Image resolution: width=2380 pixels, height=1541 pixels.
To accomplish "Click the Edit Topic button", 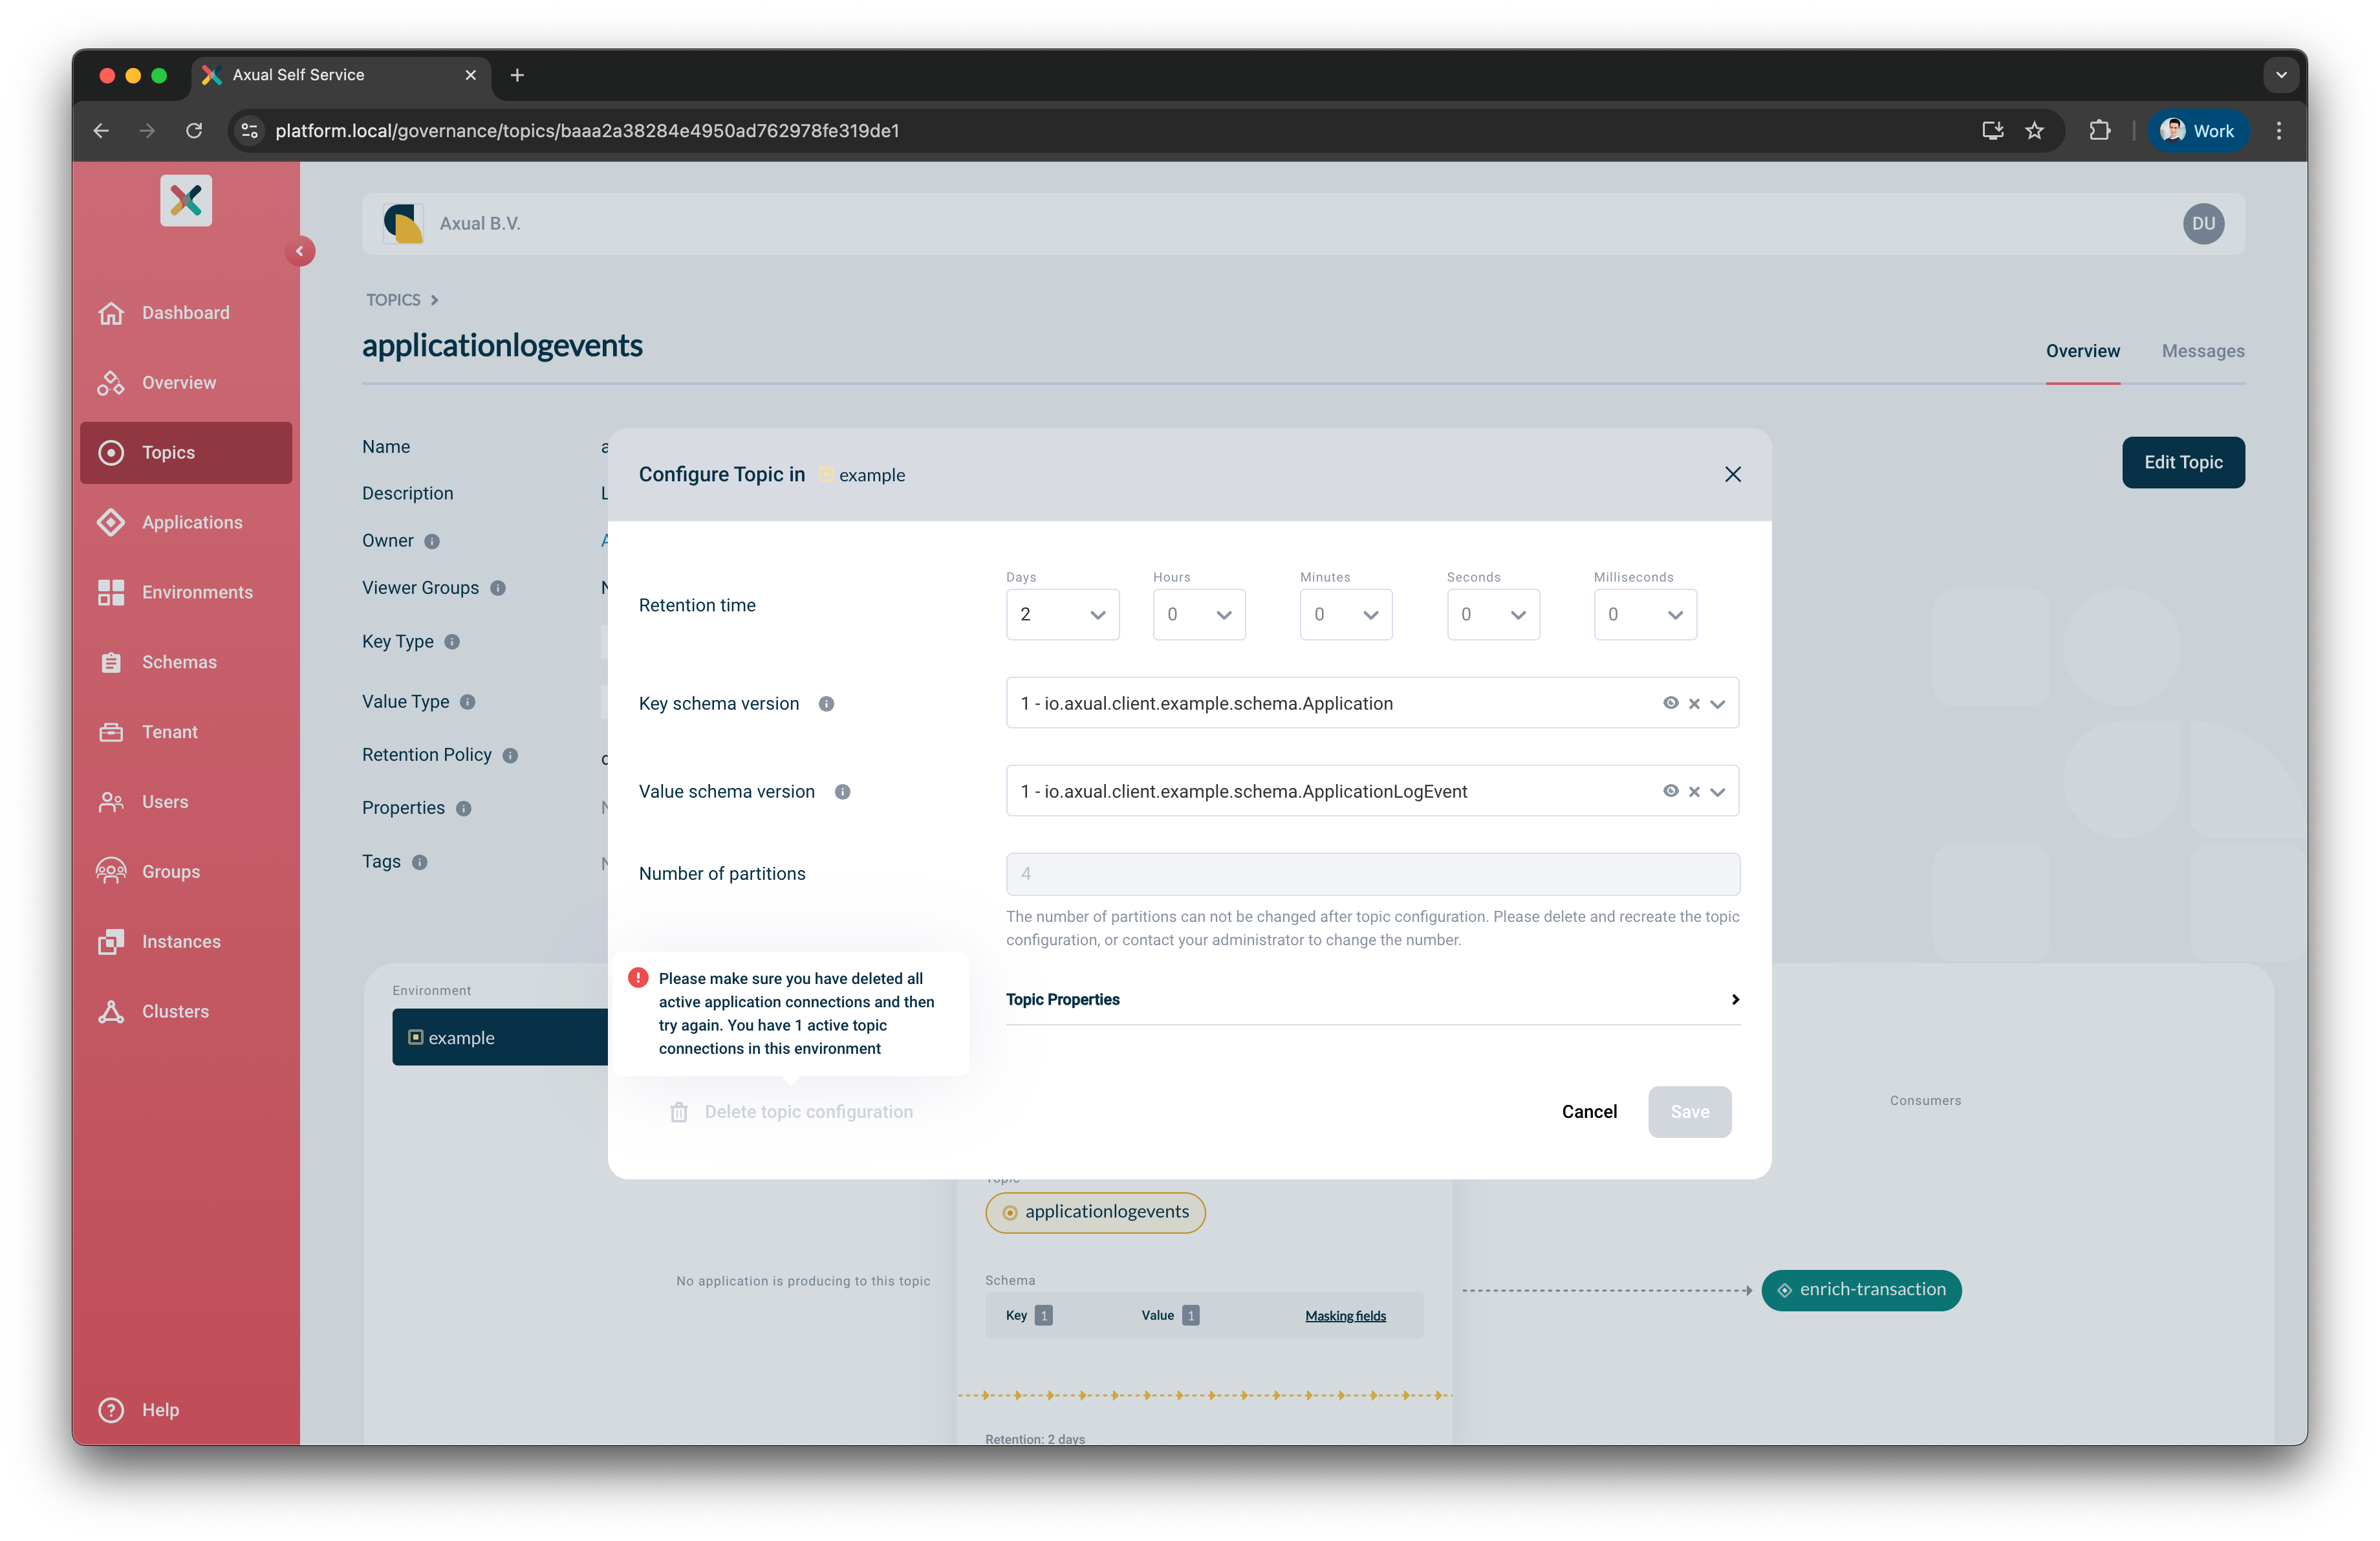I will [x=2183, y=462].
